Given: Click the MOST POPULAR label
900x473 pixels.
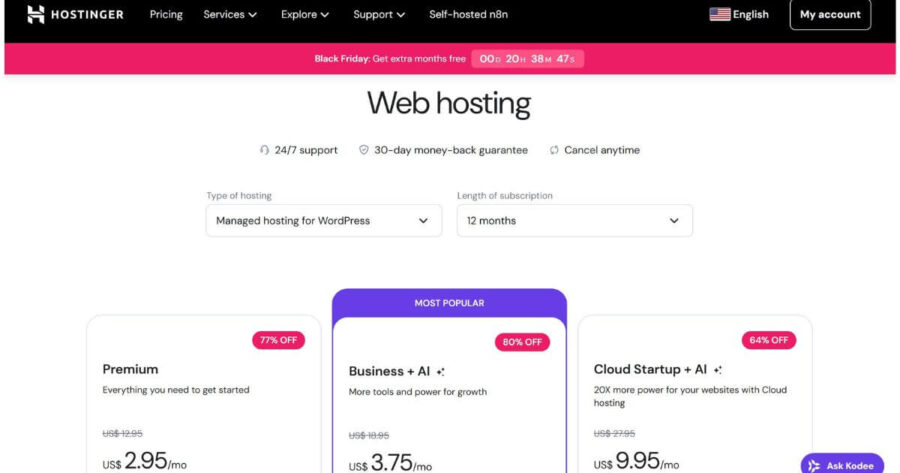Looking at the screenshot, I should click(x=449, y=303).
